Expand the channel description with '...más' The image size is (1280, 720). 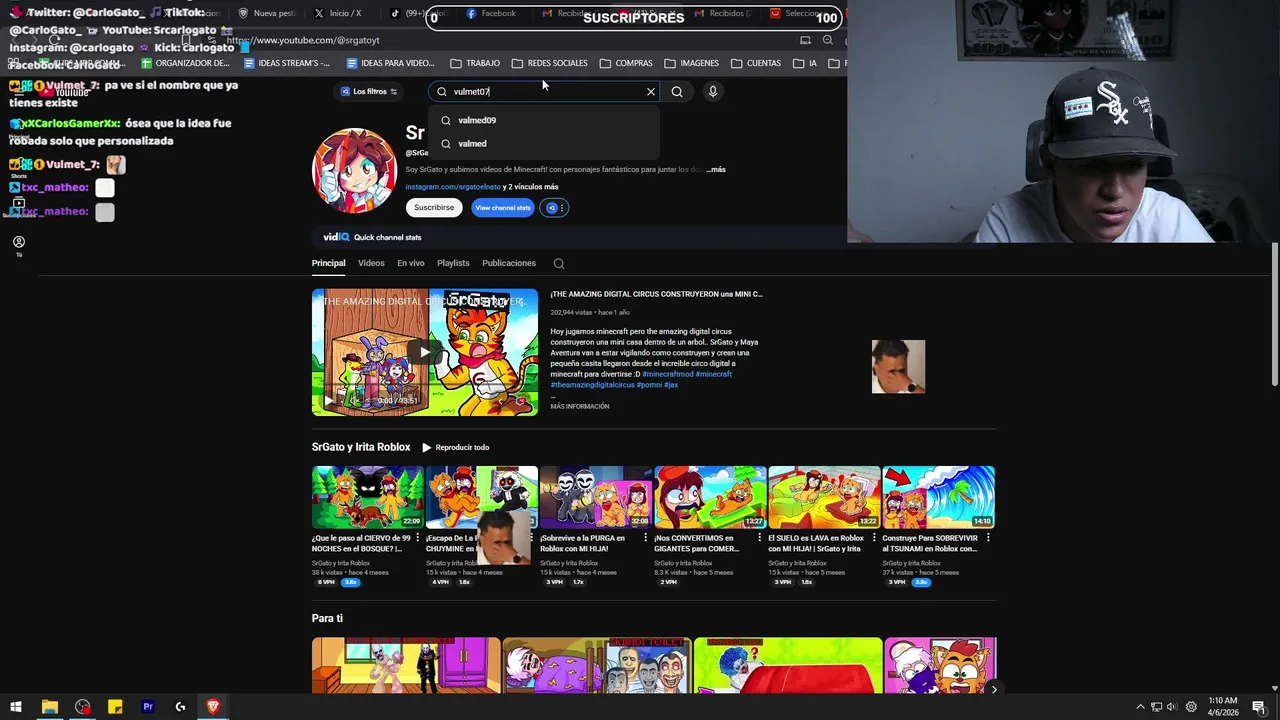(716, 169)
